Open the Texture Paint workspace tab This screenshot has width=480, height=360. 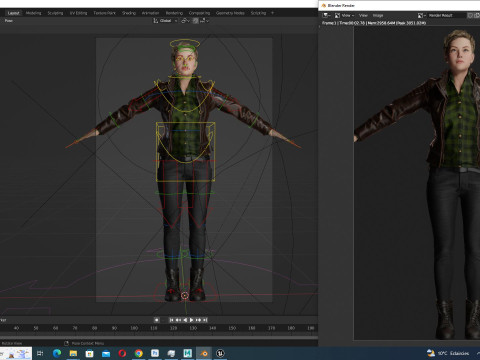point(105,13)
